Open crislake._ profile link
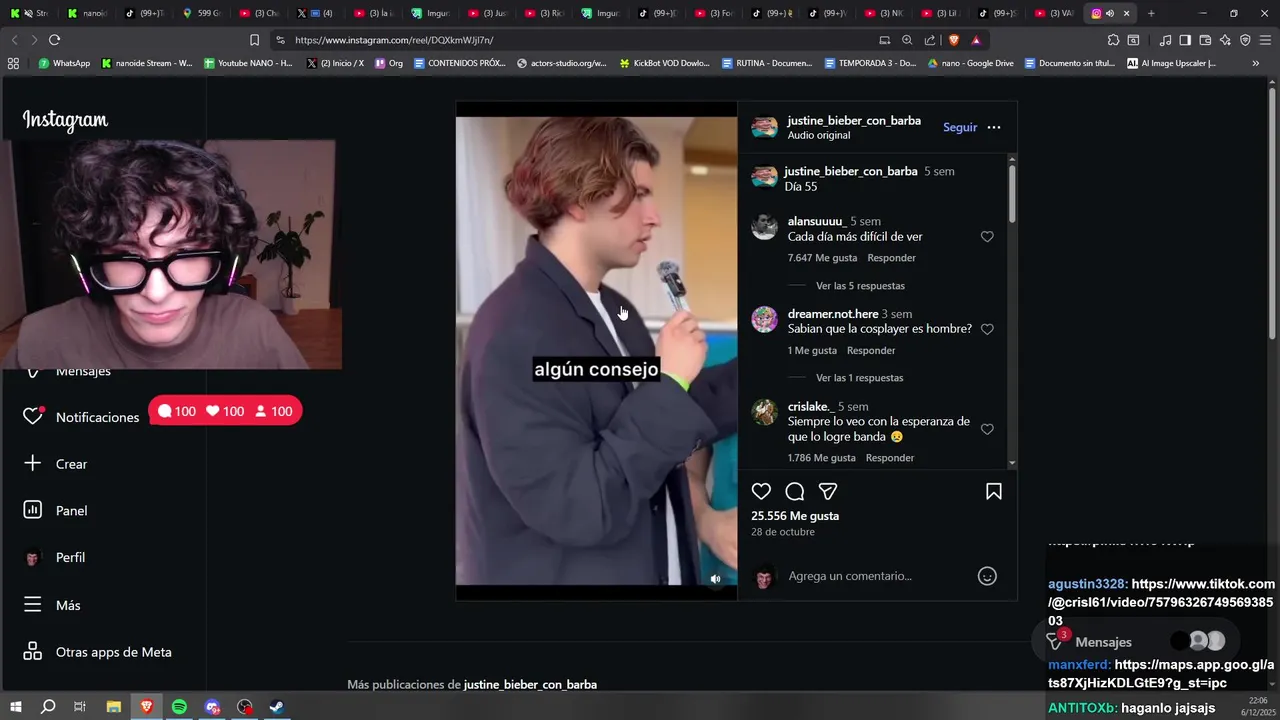This screenshot has height=720, width=1280. point(811,407)
